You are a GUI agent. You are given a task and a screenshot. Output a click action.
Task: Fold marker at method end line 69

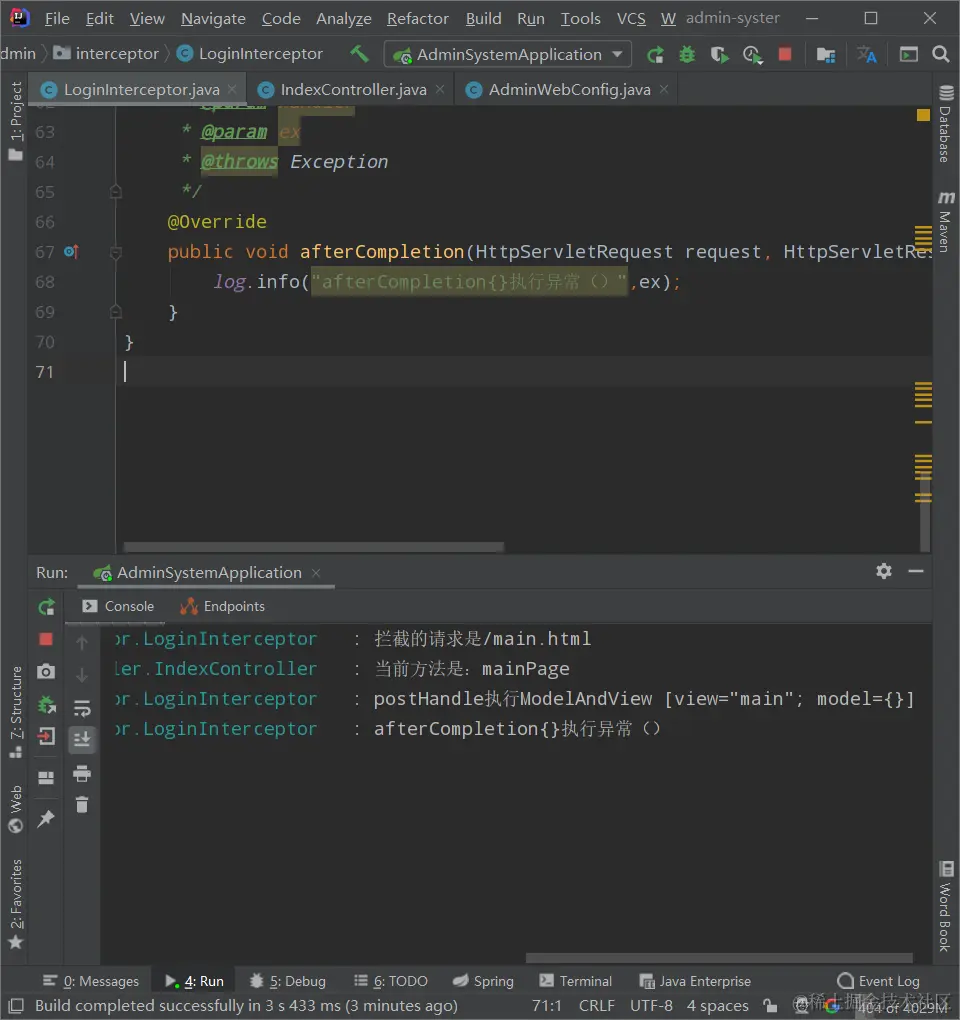tap(116, 312)
